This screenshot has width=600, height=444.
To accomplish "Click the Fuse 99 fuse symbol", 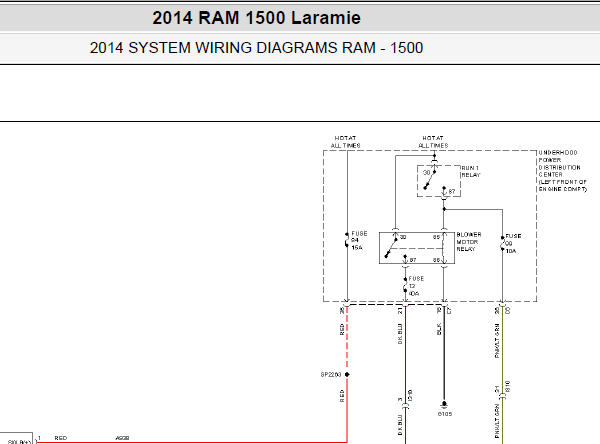I will coord(502,244).
